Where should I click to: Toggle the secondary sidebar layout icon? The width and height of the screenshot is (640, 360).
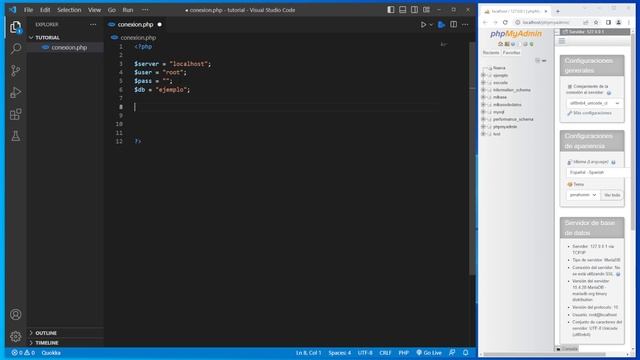coord(414,10)
